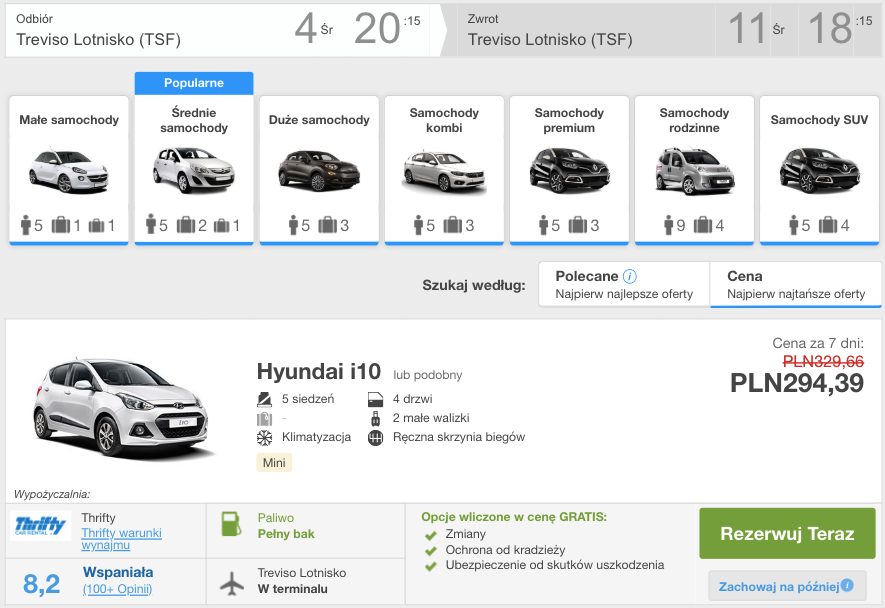The width and height of the screenshot is (885, 608).
Task: Click Zachowaj na później button
Action: [787, 586]
